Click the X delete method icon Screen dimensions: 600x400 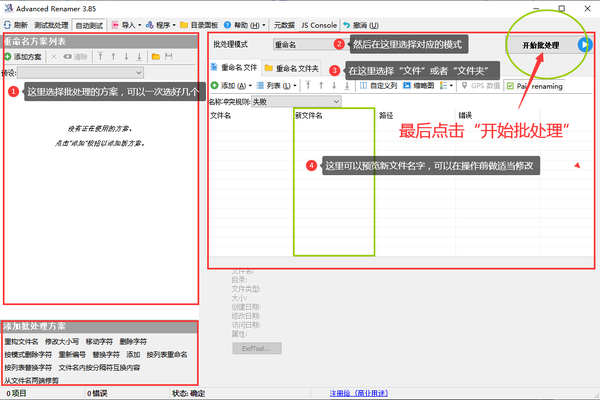[x=54, y=57]
